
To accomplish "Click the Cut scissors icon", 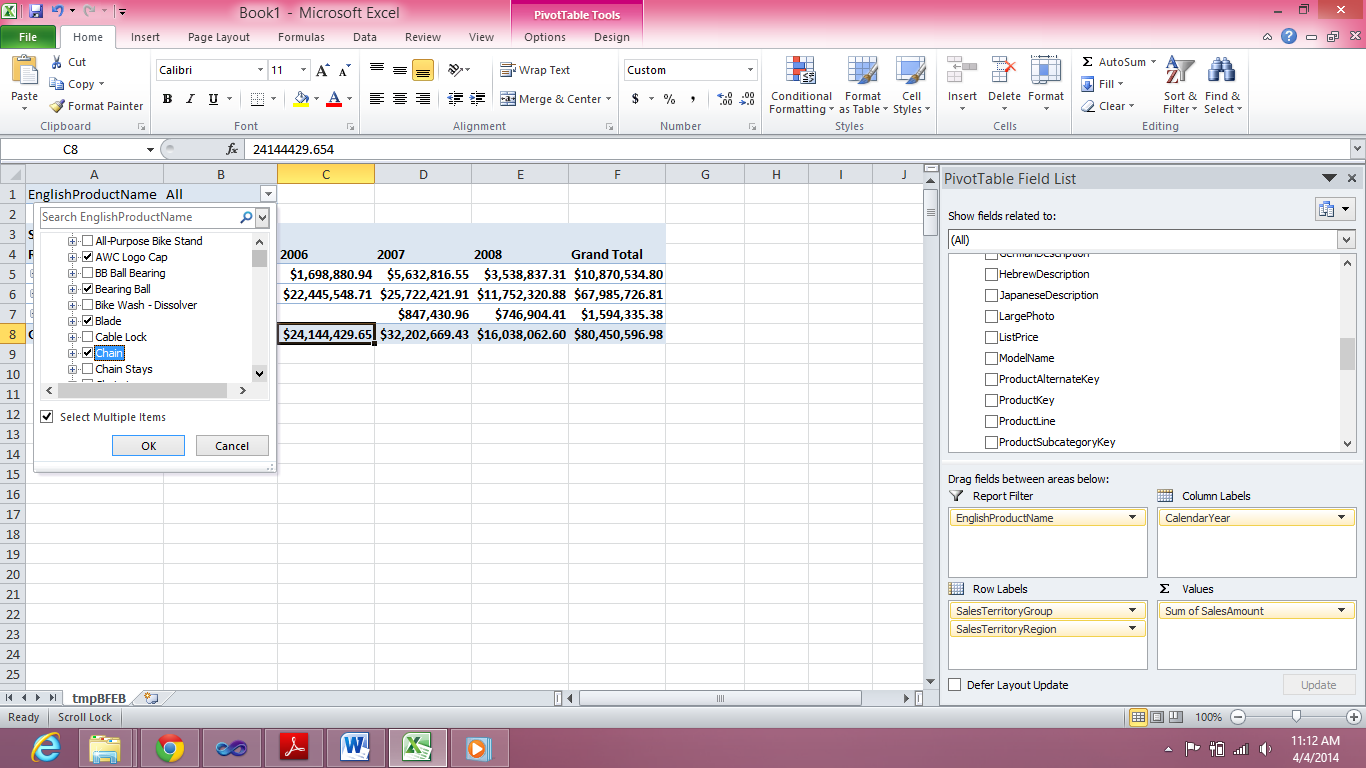I will coord(55,62).
